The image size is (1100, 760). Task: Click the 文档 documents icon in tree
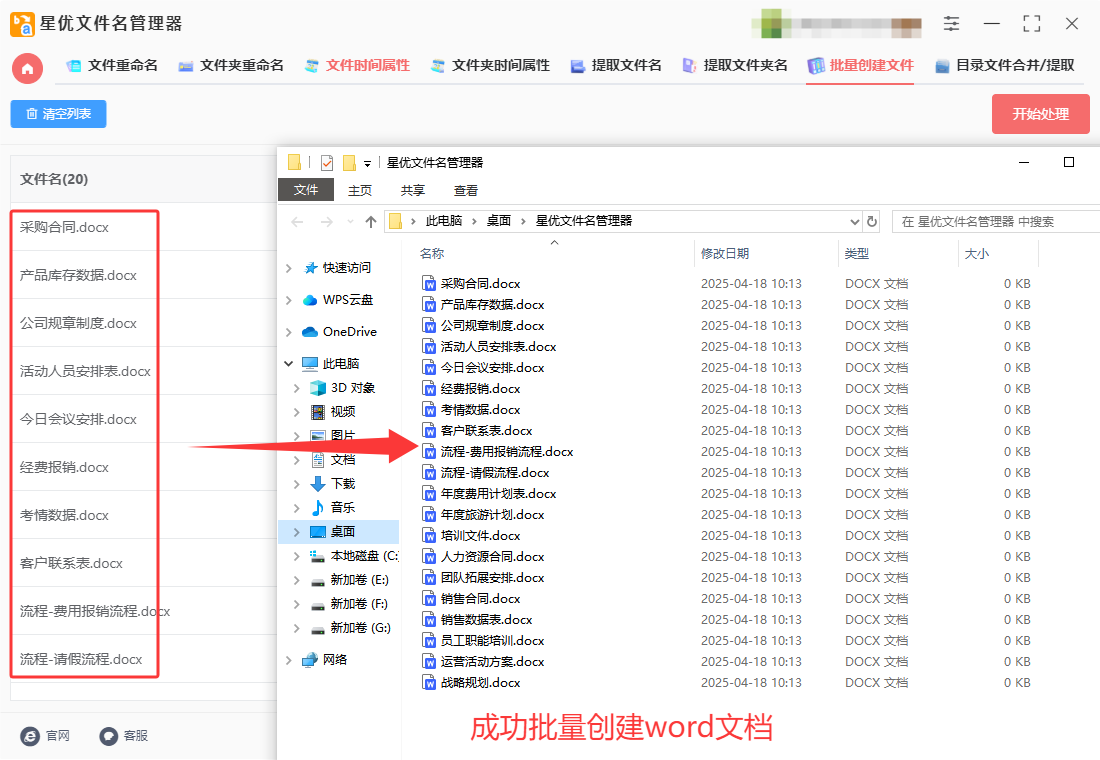[318, 460]
